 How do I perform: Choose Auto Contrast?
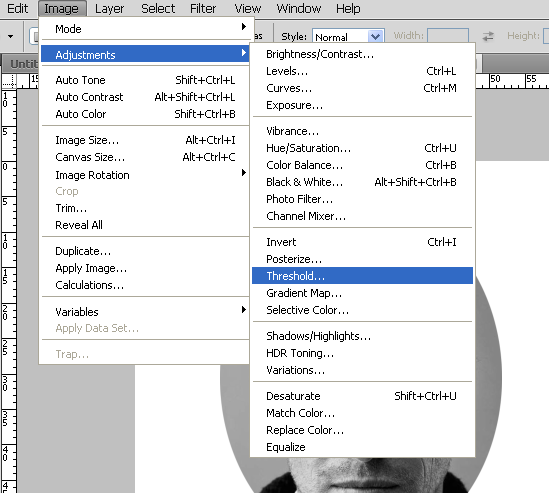pos(145,97)
